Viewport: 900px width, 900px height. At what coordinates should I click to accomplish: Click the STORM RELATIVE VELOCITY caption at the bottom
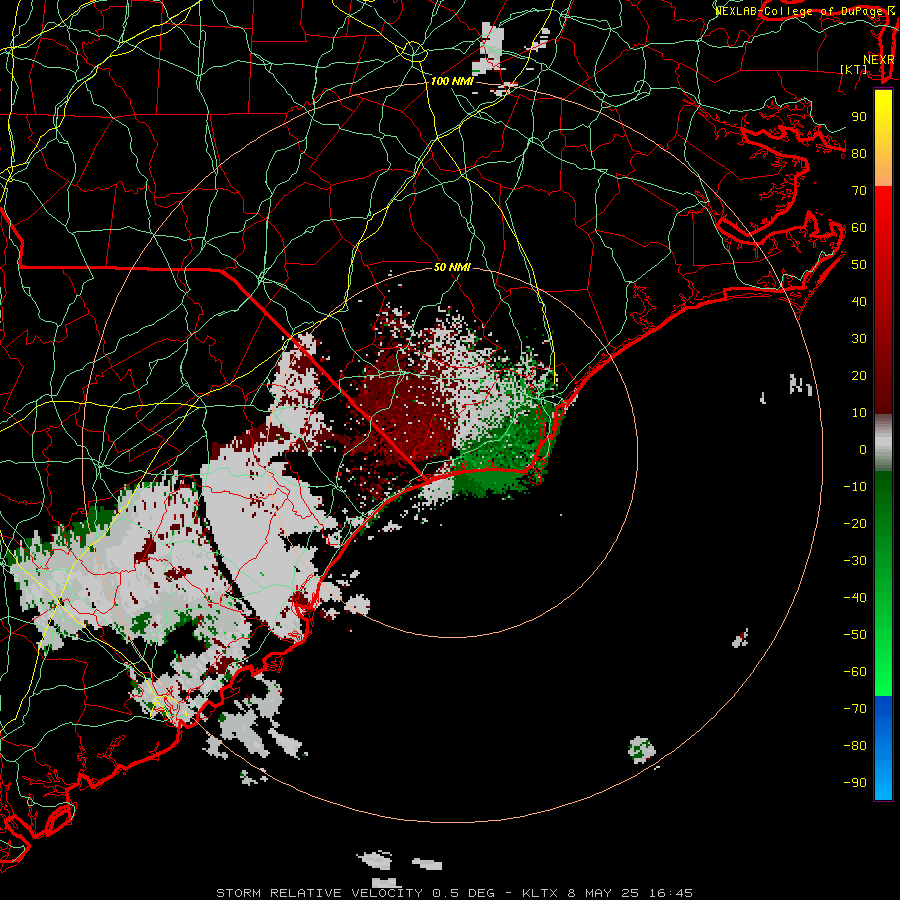point(454,893)
